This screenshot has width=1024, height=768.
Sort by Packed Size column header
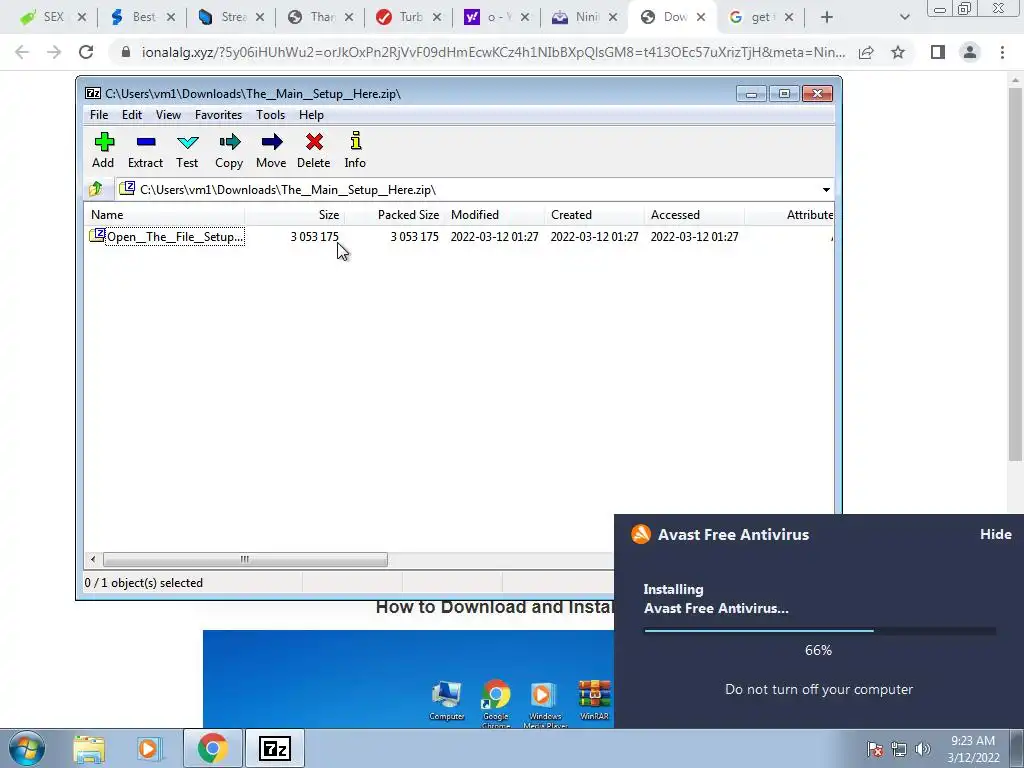pyautogui.click(x=394, y=215)
